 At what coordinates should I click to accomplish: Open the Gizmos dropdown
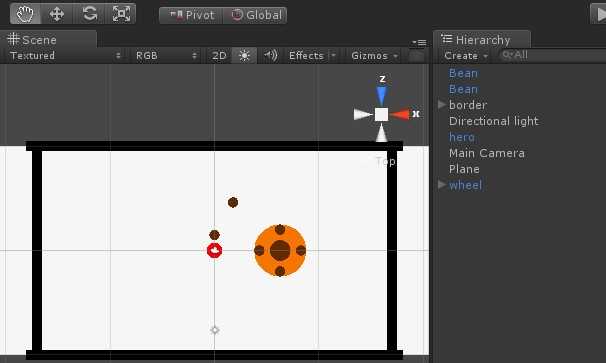tap(374, 56)
